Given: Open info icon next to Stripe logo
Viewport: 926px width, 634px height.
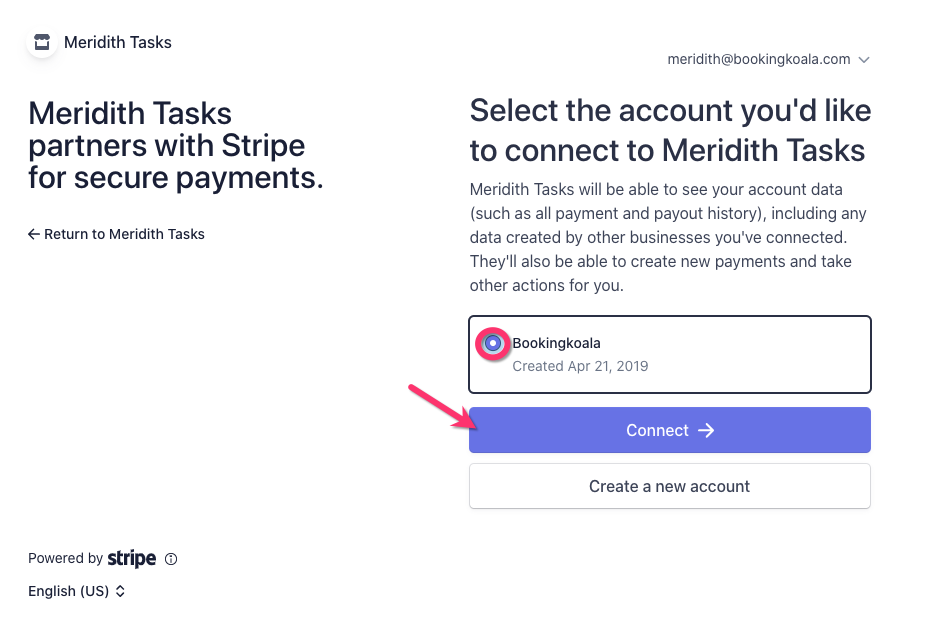Looking at the screenshot, I should coord(171,559).
